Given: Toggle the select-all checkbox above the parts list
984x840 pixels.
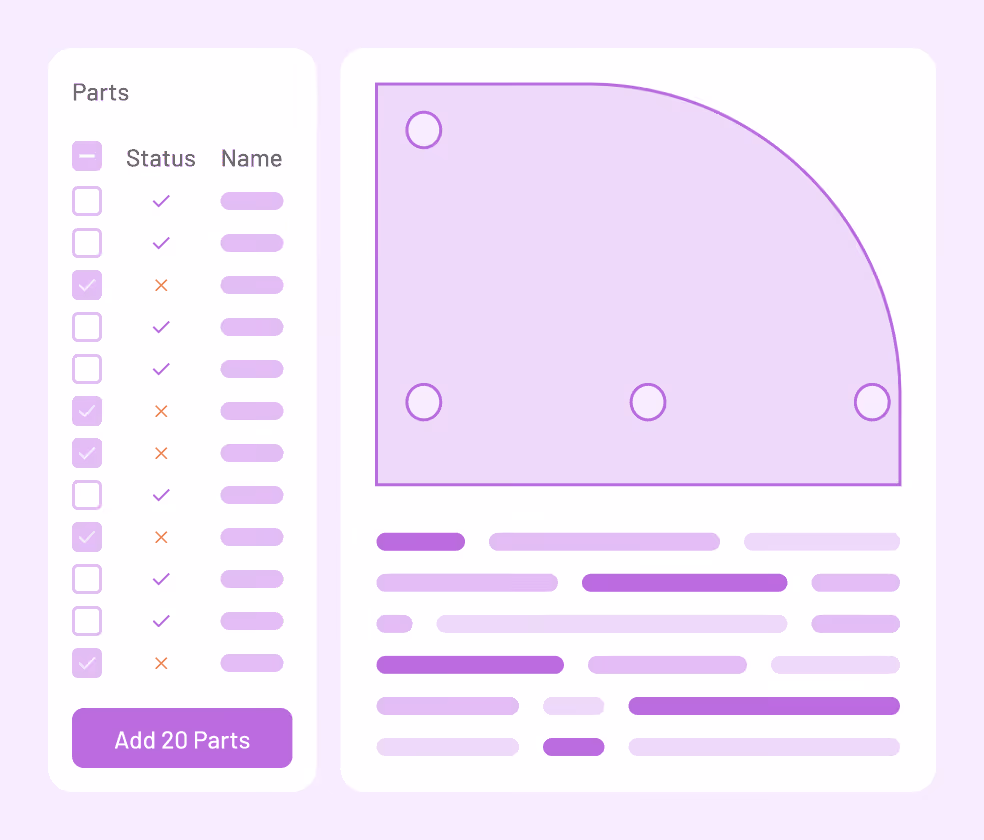Looking at the screenshot, I should point(87,156).
